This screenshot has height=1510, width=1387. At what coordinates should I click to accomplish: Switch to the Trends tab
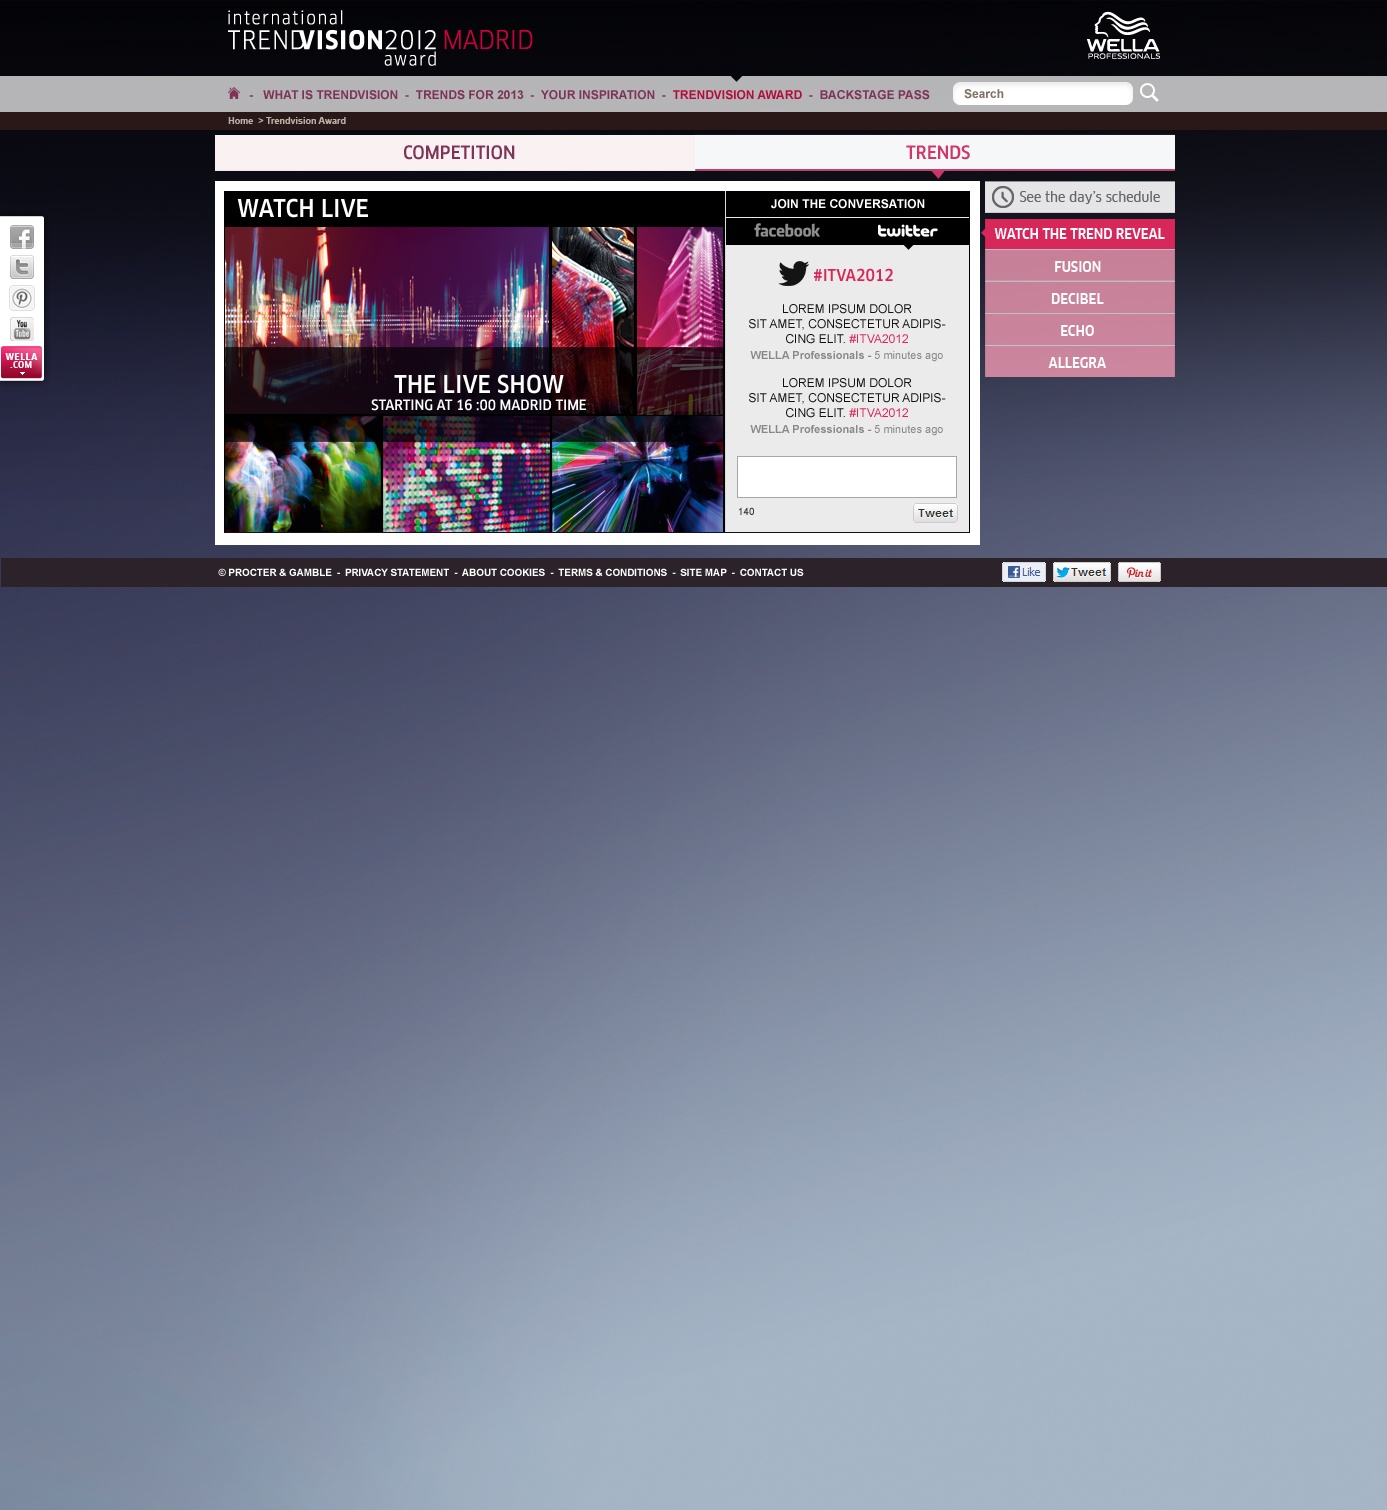tap(935, 153)
